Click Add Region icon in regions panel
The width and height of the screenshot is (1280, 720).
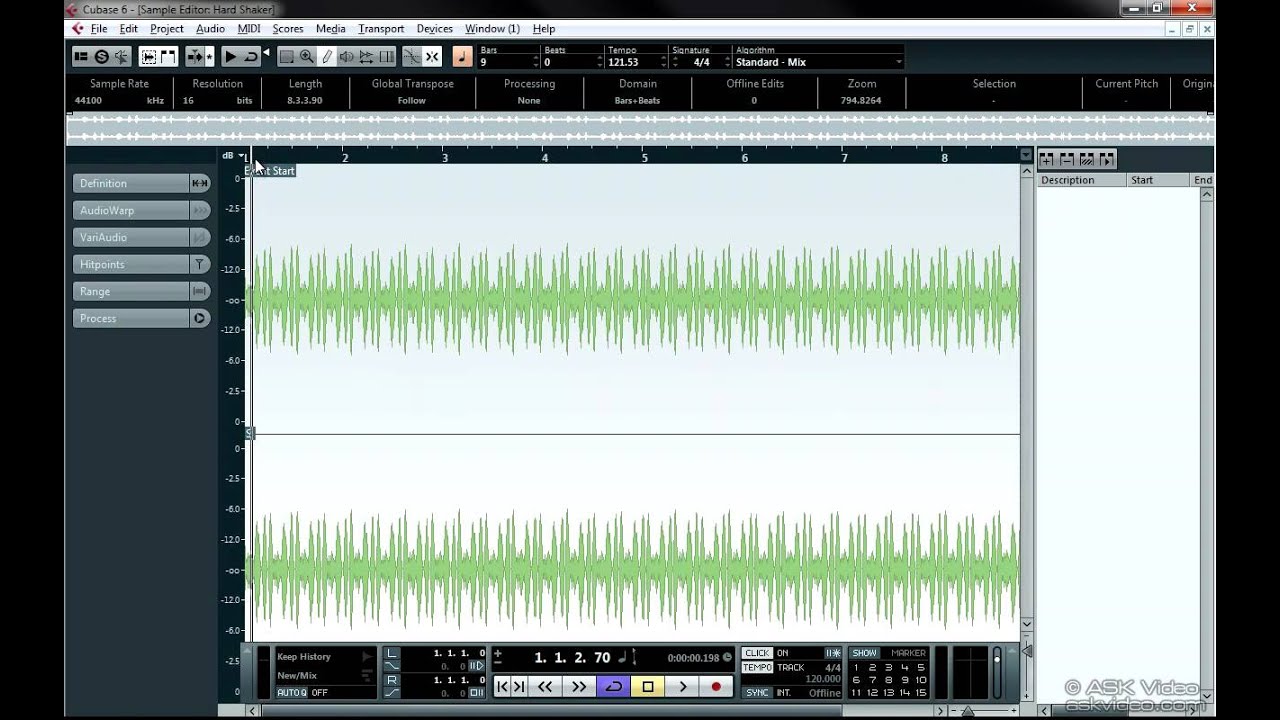click(x=1047, y=160)
